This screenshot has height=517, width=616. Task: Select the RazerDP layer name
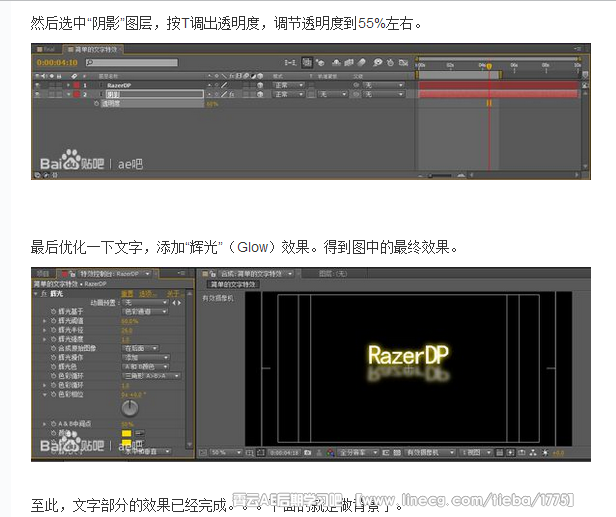coord(119,85)
